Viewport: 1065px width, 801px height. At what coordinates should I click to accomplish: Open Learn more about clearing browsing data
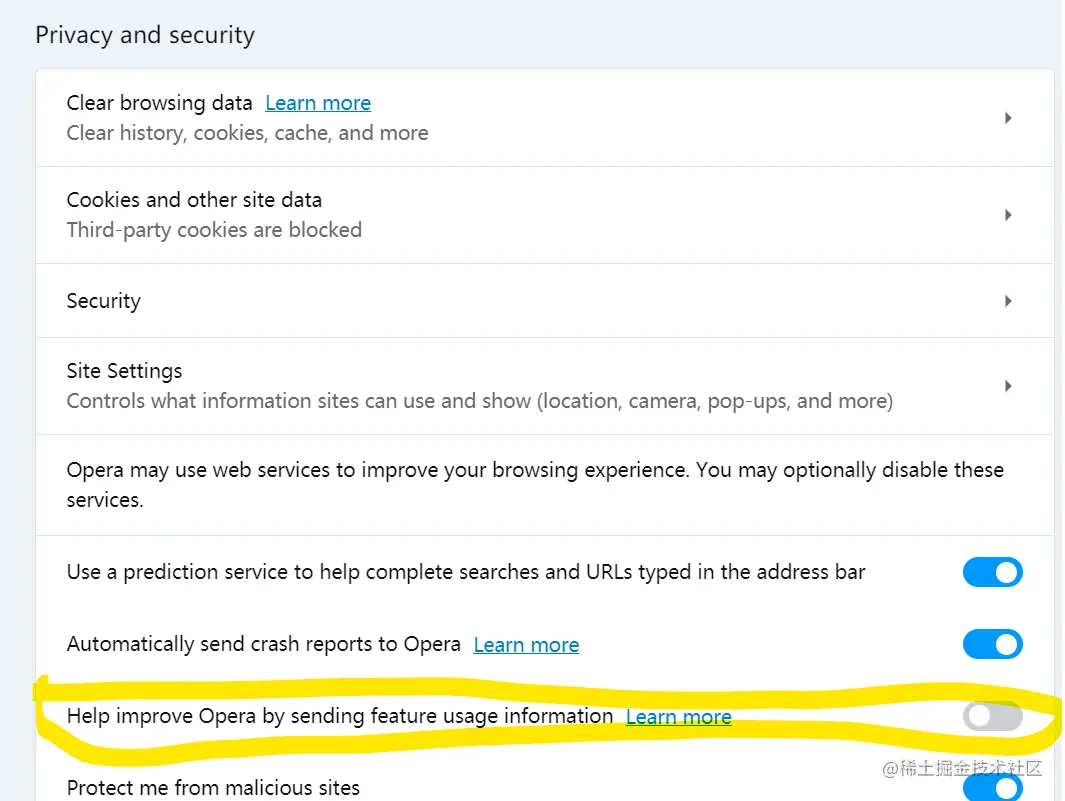point(318,103)
